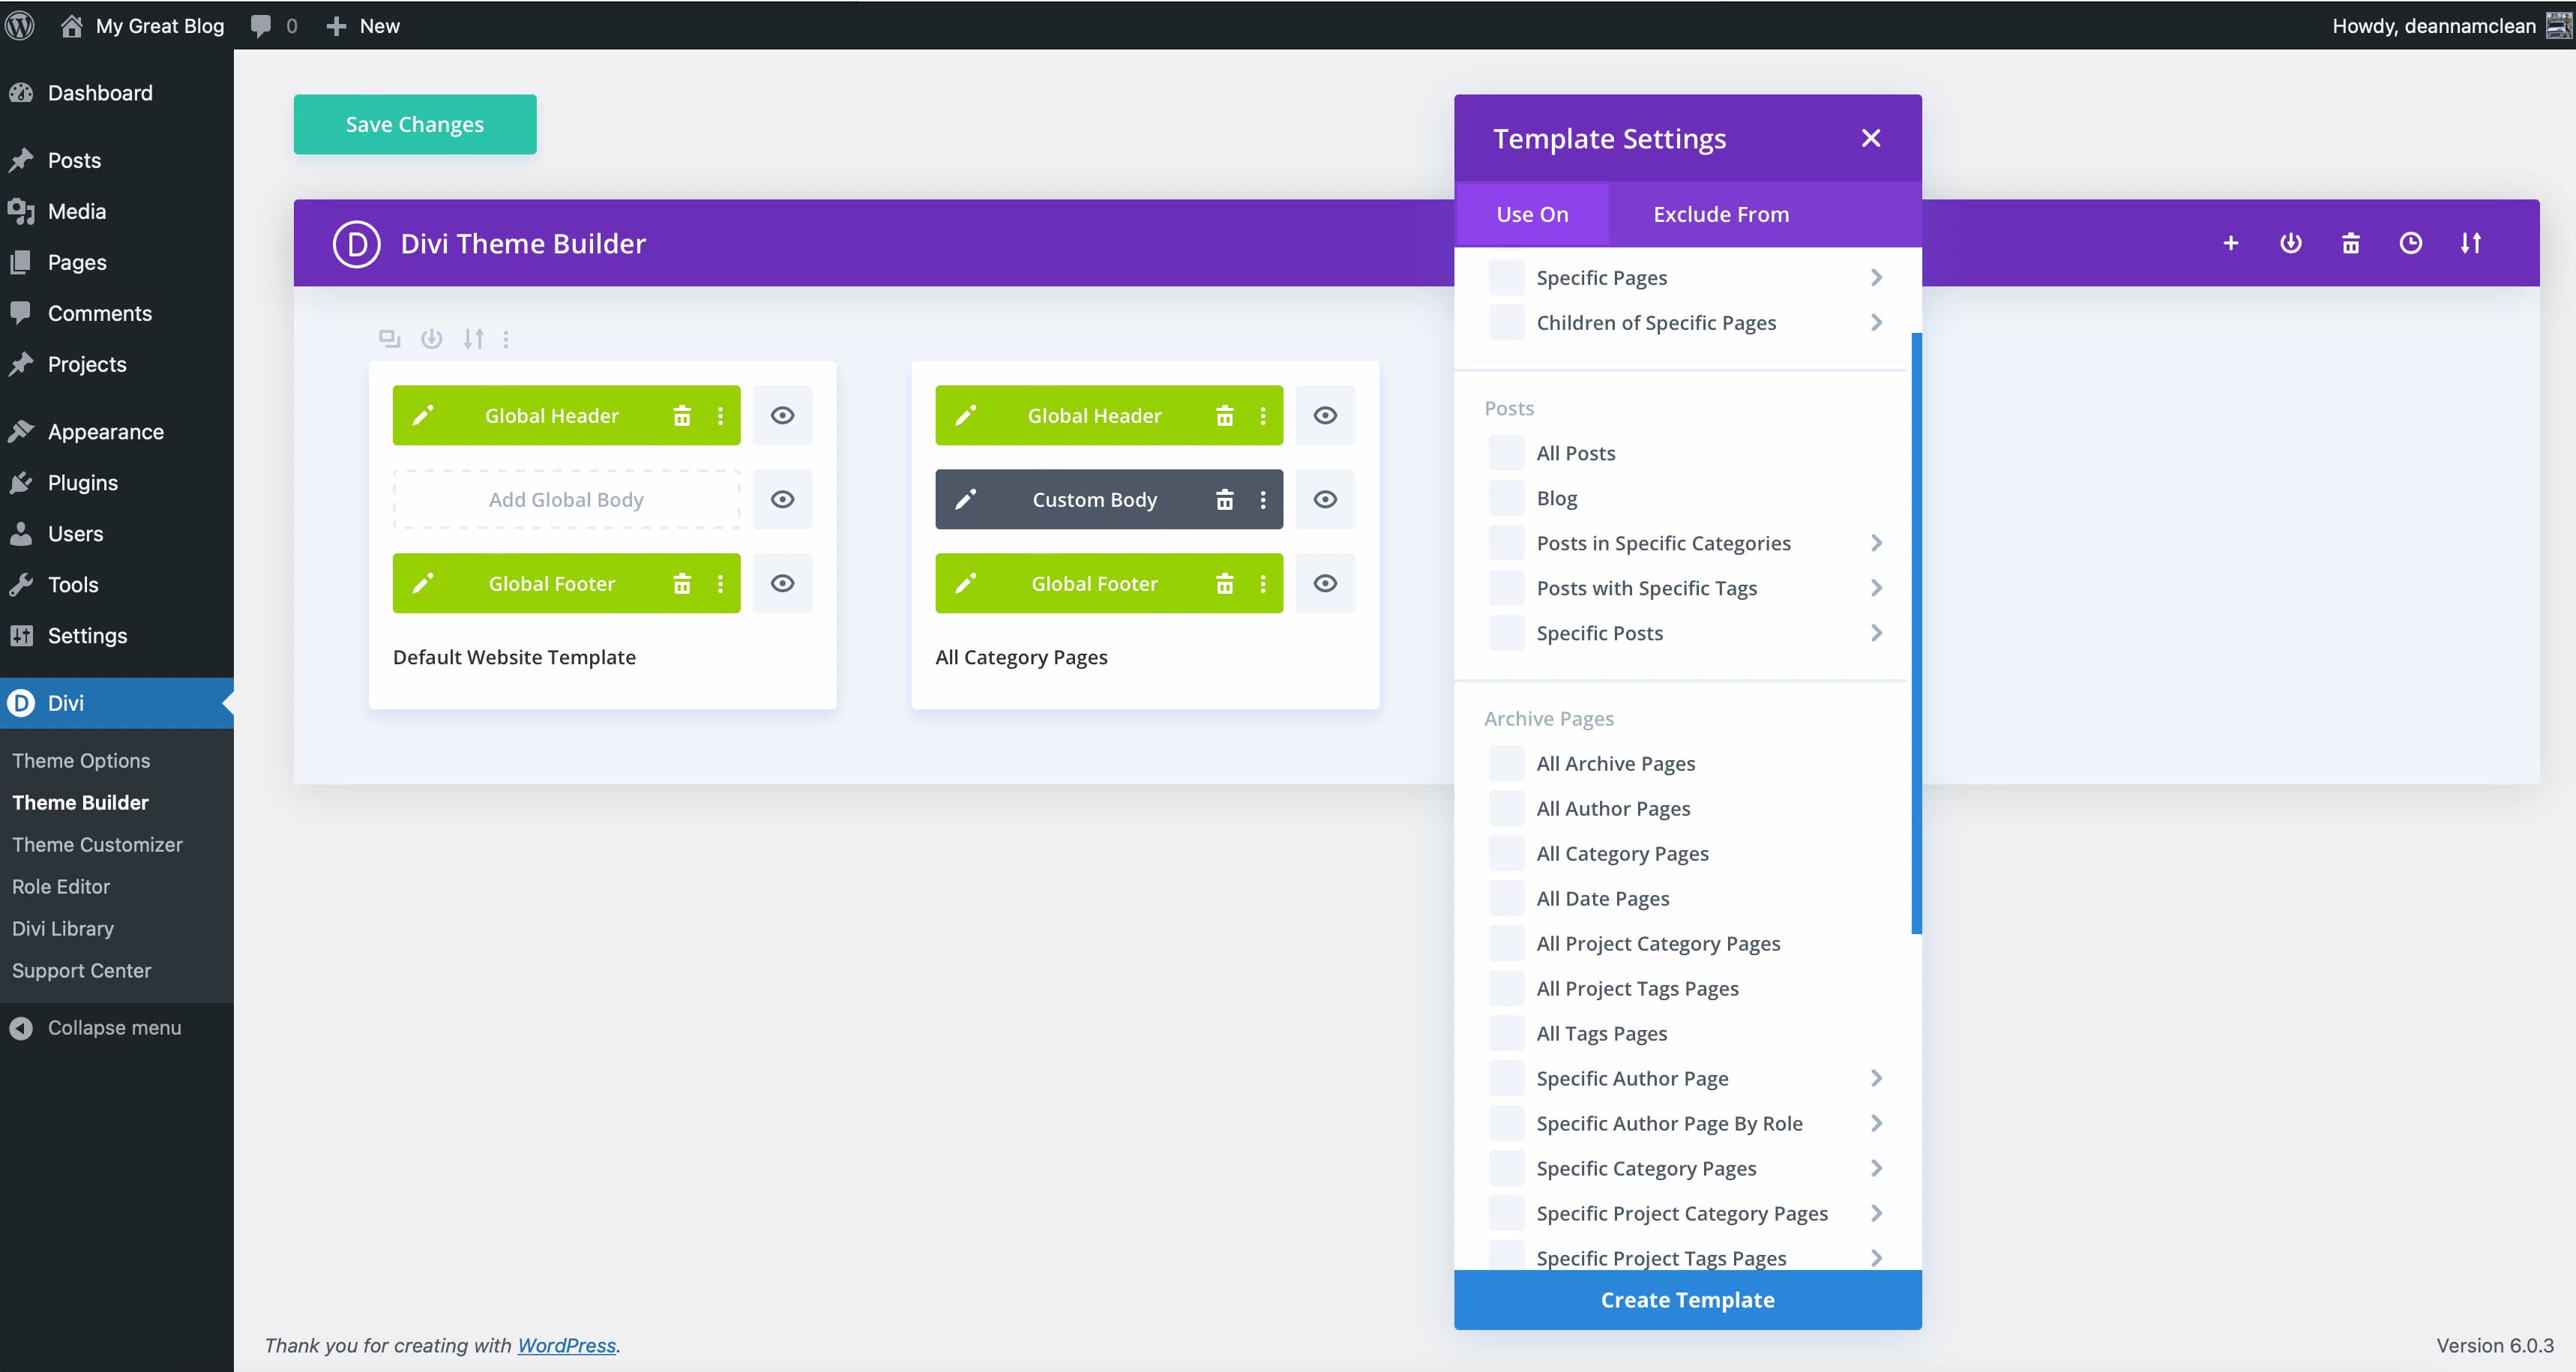Expand Posts in Specific Categories
Viewport: 2576px width, 1372px height.
(x=1877, y=542)
